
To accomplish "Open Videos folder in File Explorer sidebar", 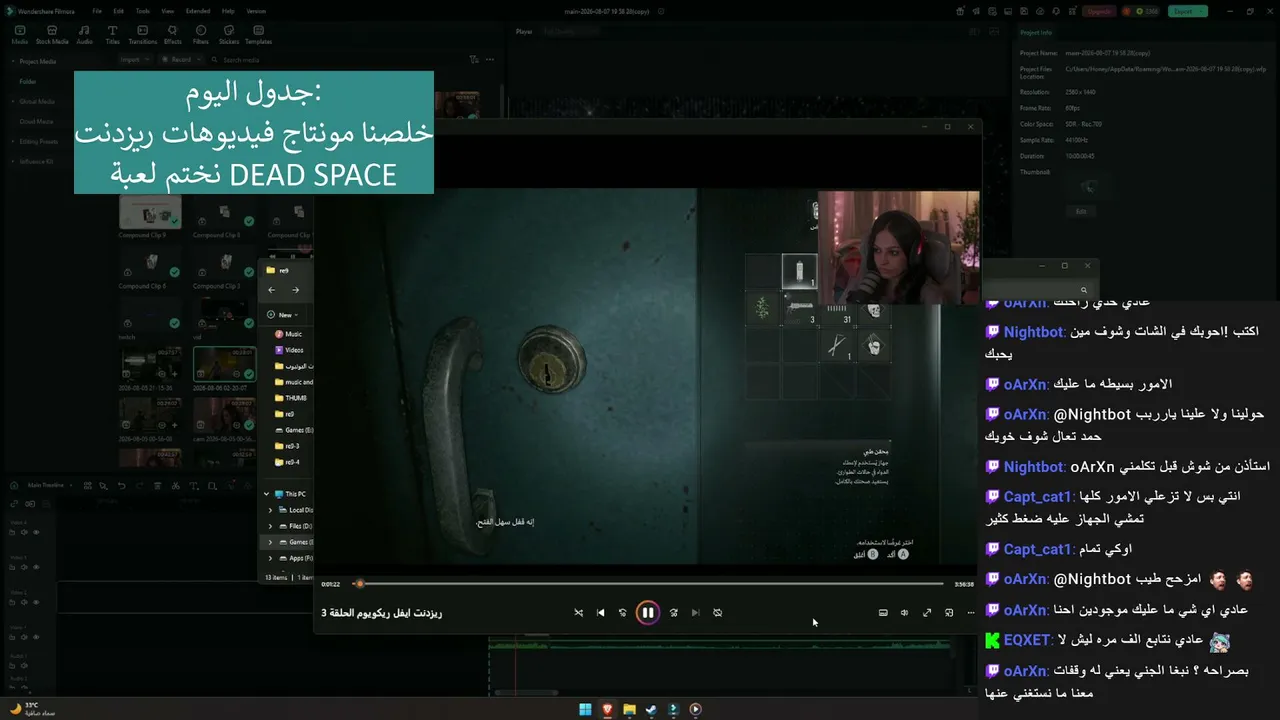I will 290,350.
